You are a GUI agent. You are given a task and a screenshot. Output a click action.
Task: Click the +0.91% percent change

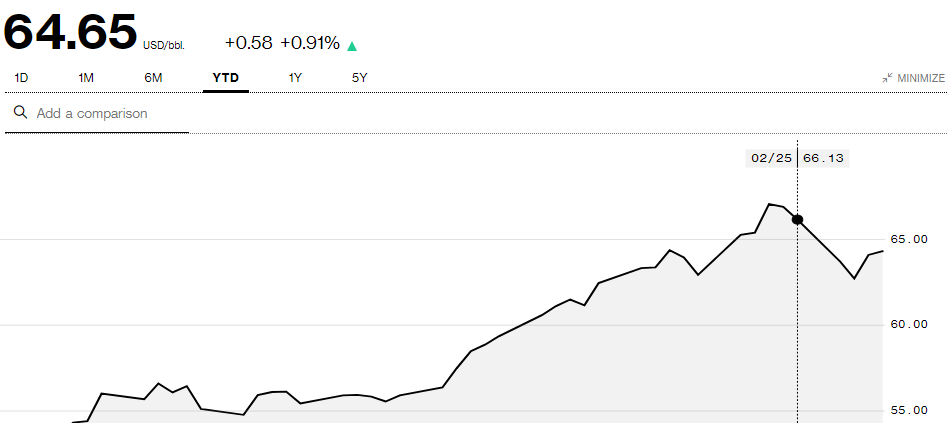(310, 43)
